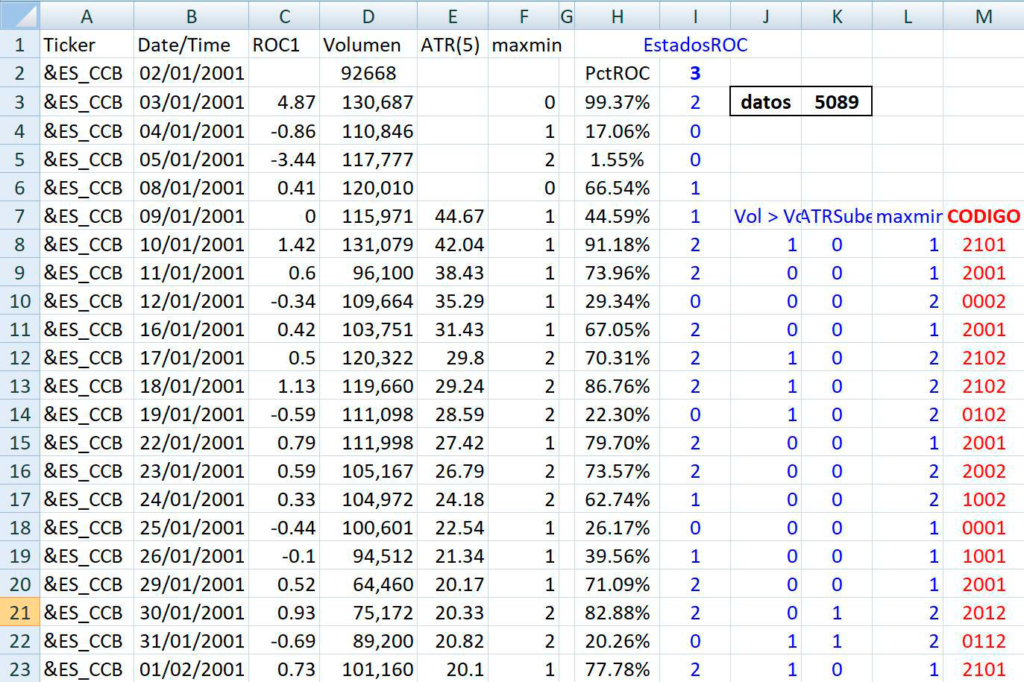Viewport: 1024px width, 682px height.
Task: Click the Volumen header cell
Action: [x=368, y=45]
